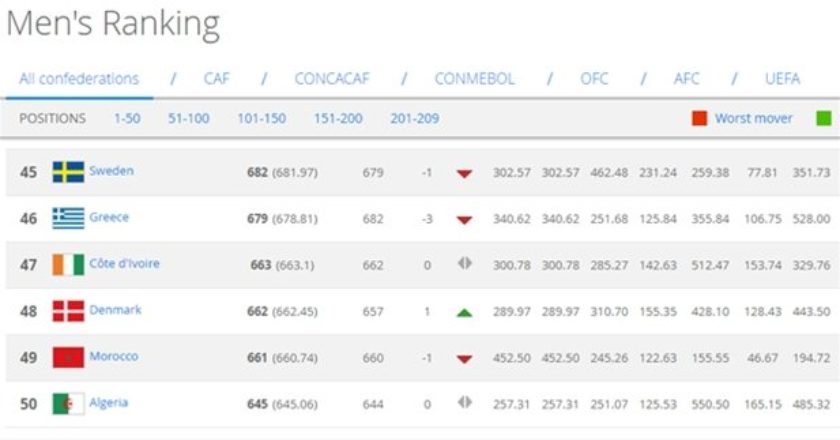This screenshot has width=840, height=440.
Task: Click the Denmark flag icon
Action: [x=68, y=311]
